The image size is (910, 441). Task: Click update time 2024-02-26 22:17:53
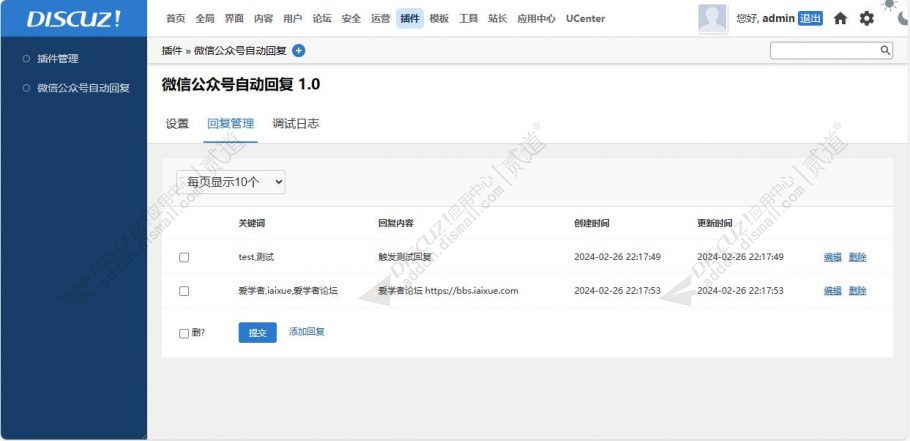(740, 291)
